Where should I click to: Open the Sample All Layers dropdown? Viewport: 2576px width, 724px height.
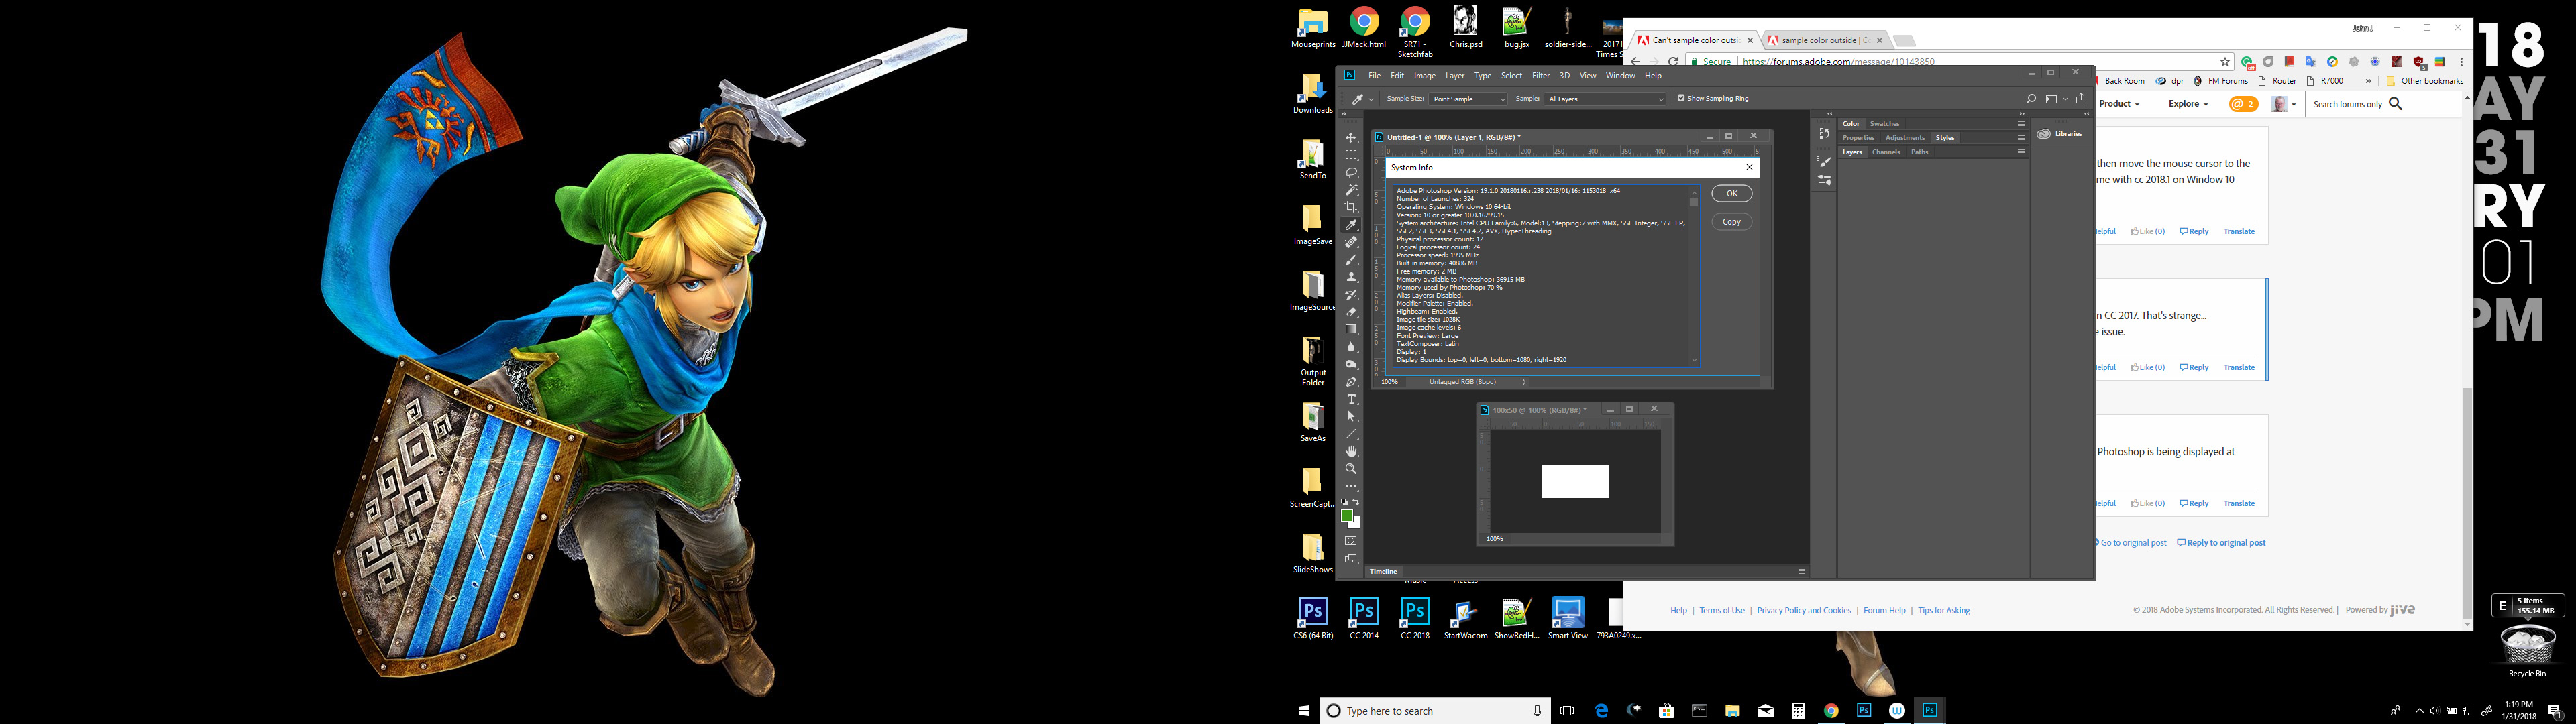(x=1605, y=98)
